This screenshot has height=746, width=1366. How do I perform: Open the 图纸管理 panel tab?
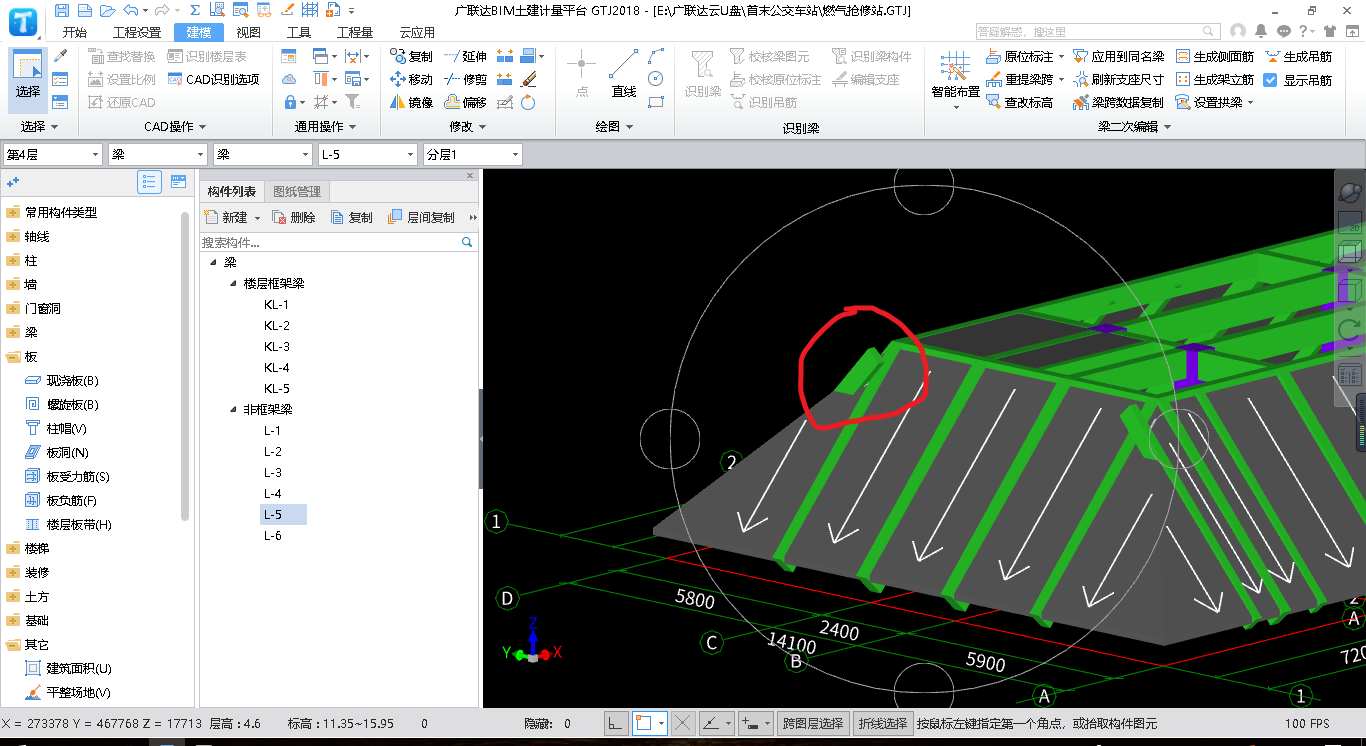coord(297,192)
